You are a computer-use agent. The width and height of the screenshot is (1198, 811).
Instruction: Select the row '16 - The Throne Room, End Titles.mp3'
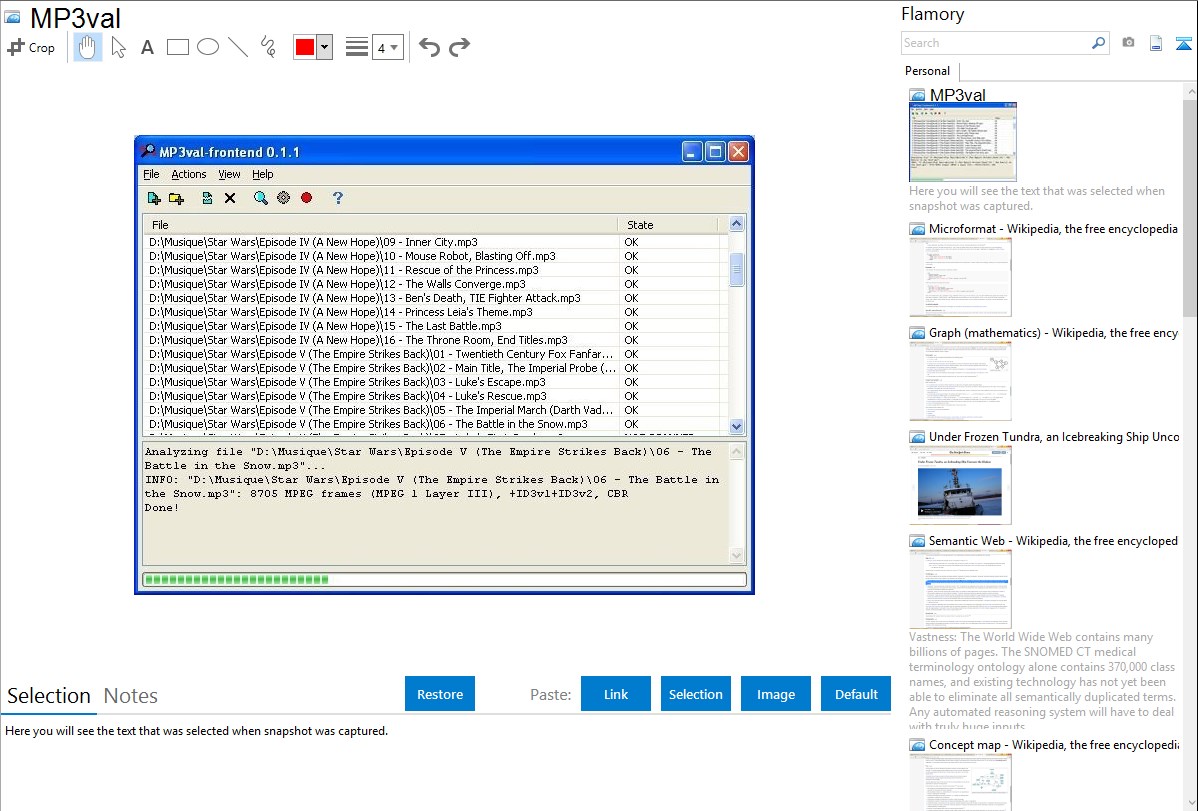pos(435,340)
